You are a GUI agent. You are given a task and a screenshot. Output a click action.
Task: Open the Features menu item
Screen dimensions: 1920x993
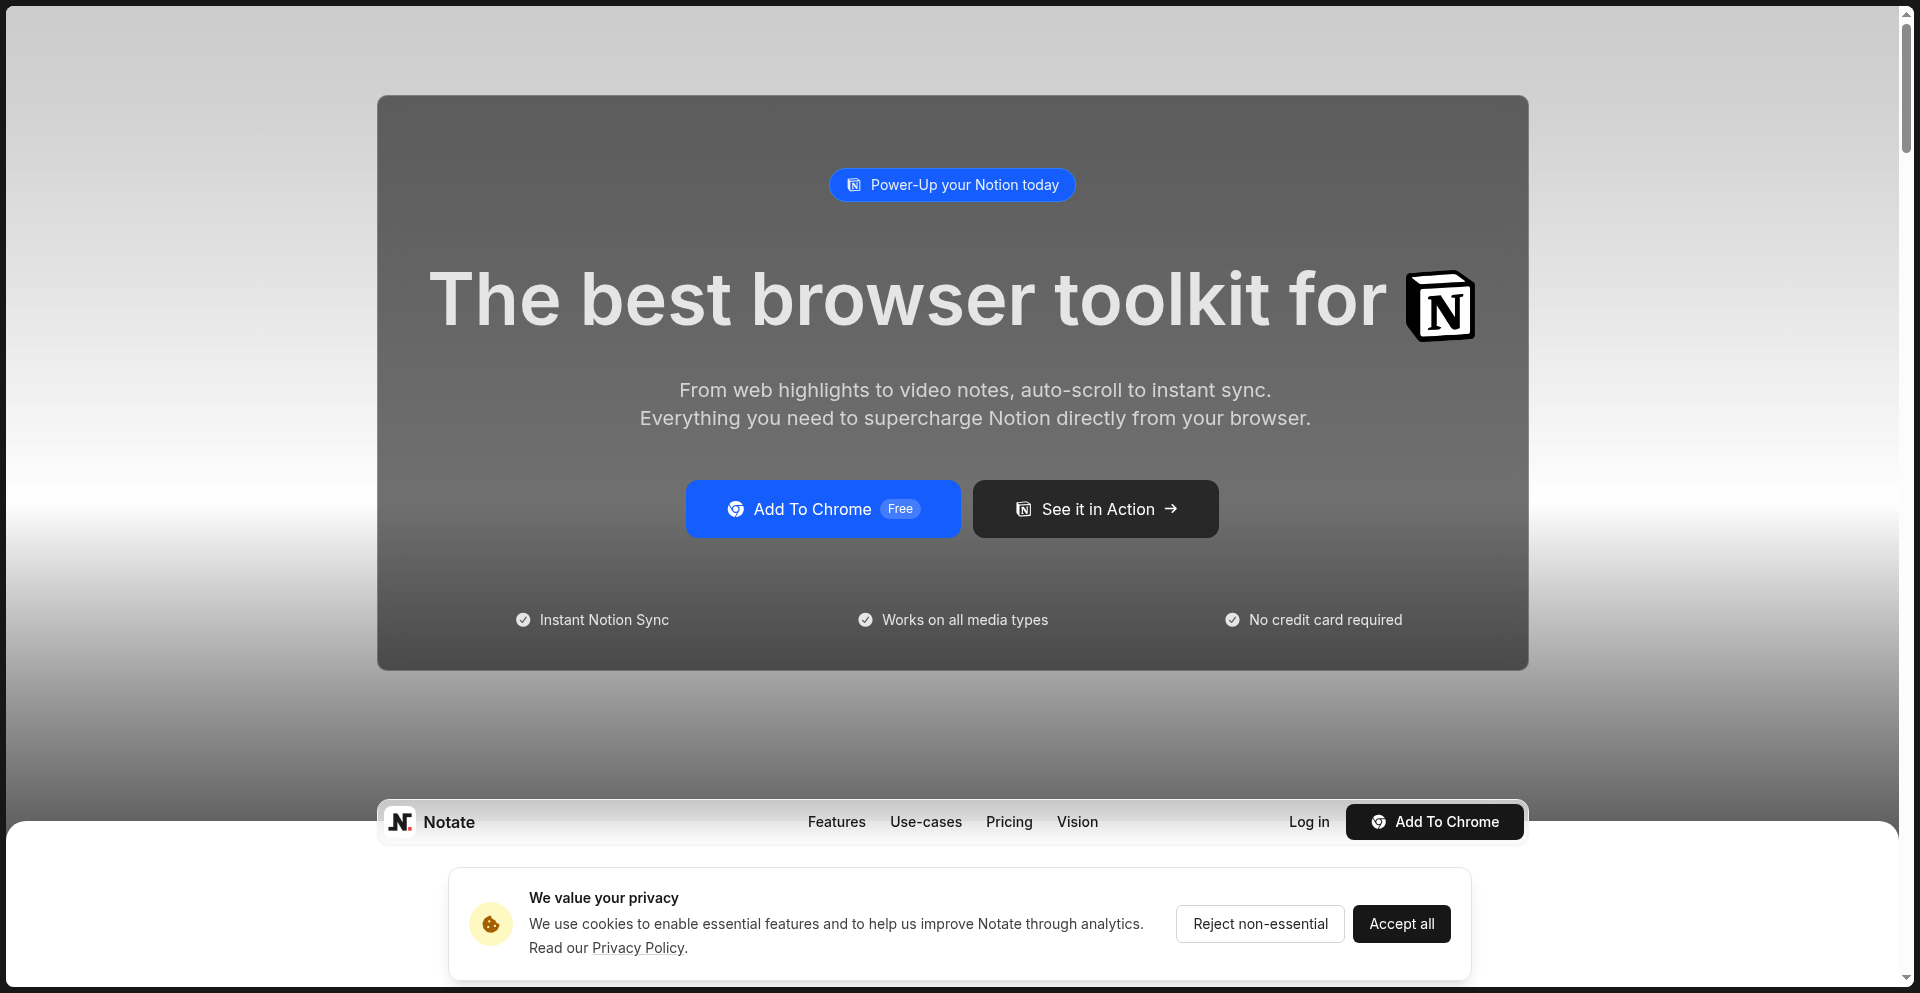(x=837, y=822)
